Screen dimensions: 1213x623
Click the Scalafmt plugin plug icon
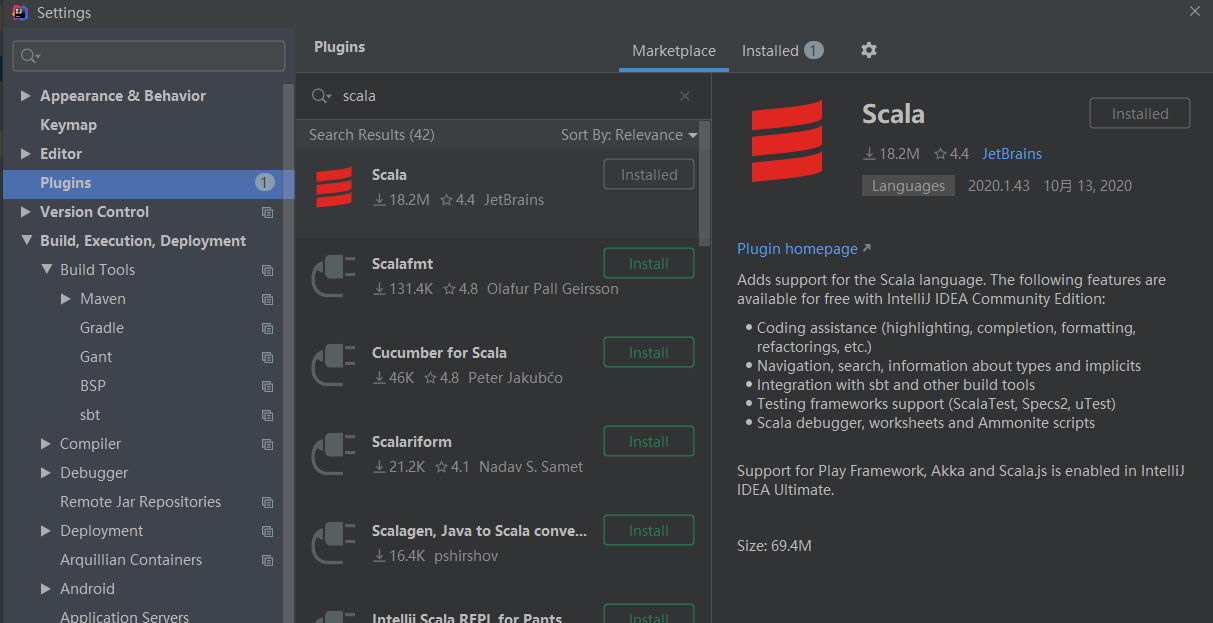334,276
